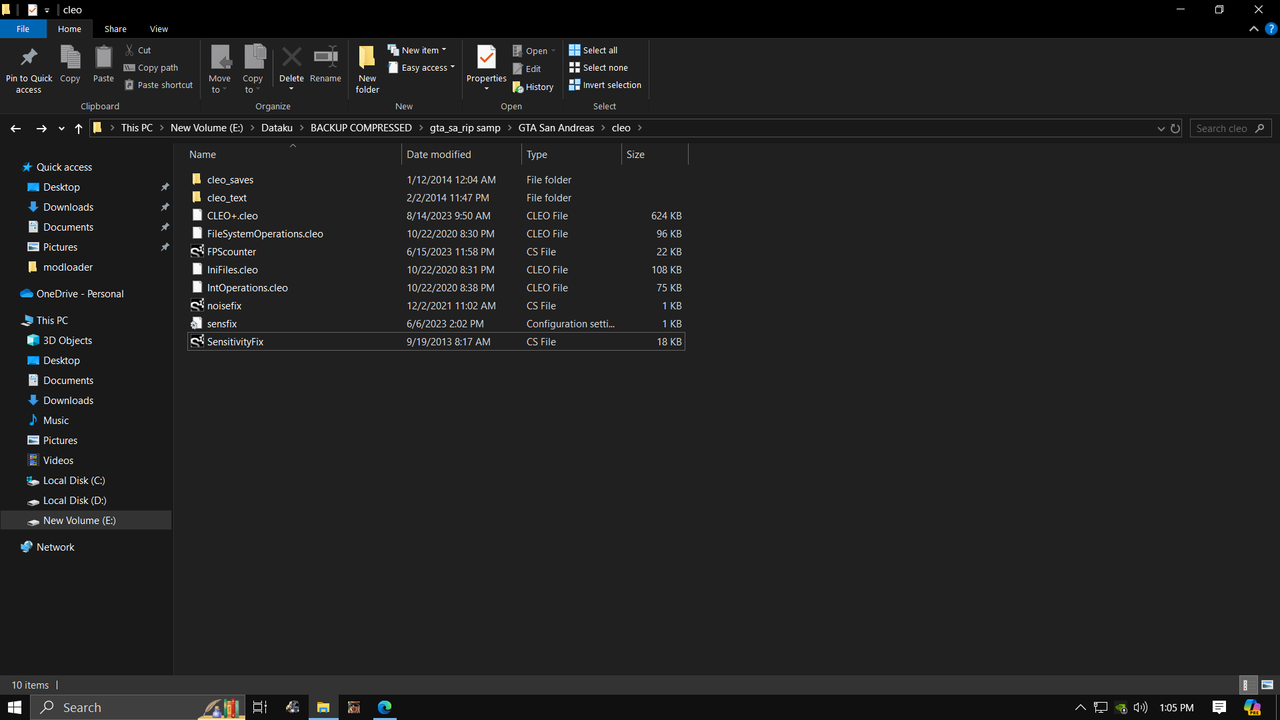Click BACKUP COMPRESSED in the address path
1280x720 pixels.
361,128
